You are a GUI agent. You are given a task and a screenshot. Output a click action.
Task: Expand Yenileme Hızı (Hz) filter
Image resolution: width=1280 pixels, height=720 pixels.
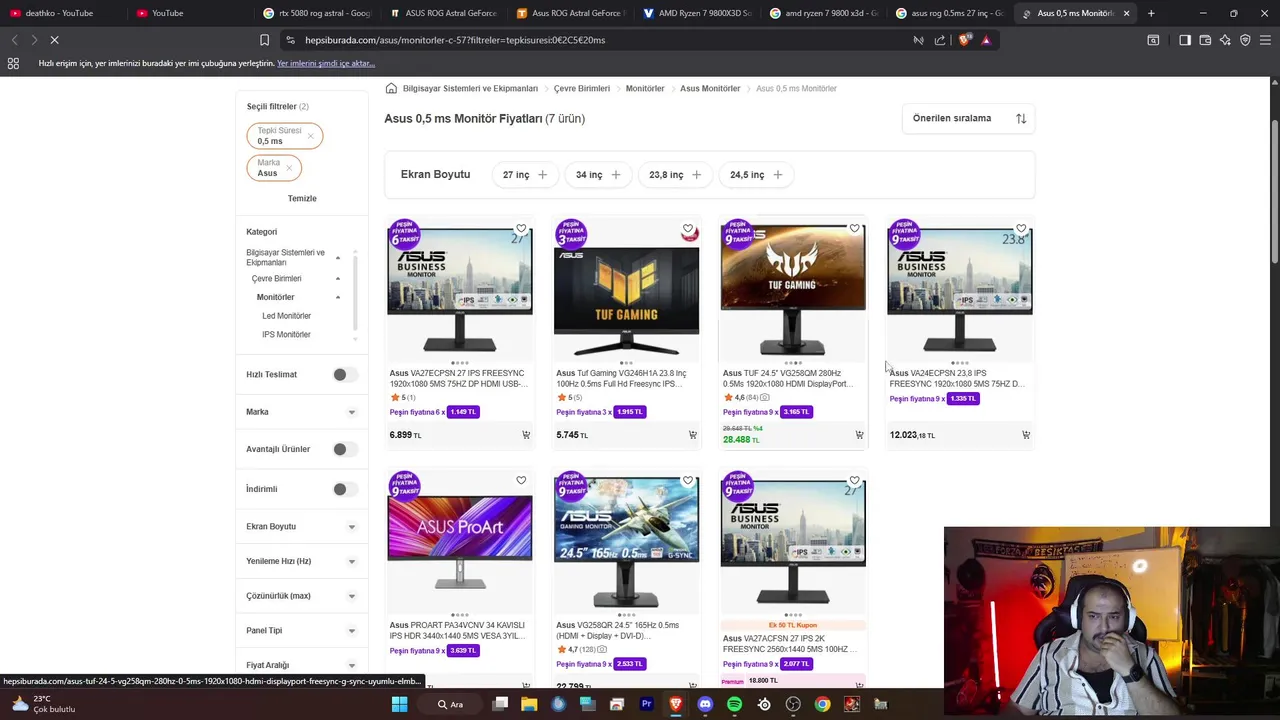pos(351,562)
